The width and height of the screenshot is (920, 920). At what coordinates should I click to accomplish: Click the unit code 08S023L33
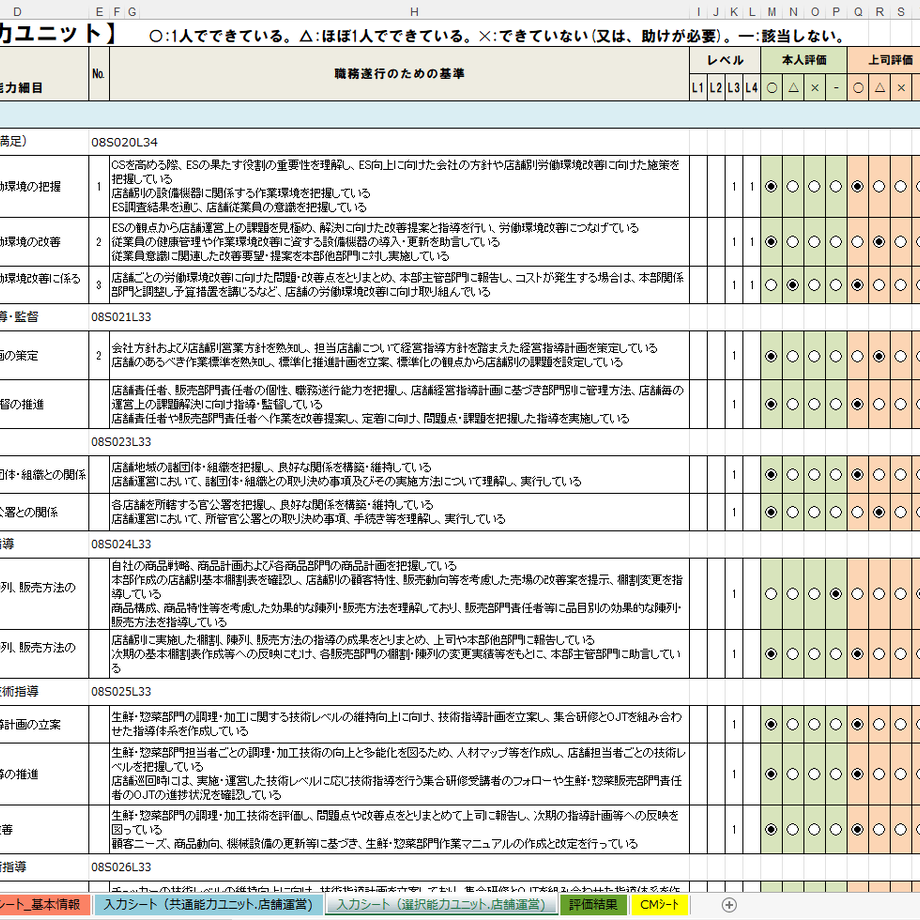(121, 442)
